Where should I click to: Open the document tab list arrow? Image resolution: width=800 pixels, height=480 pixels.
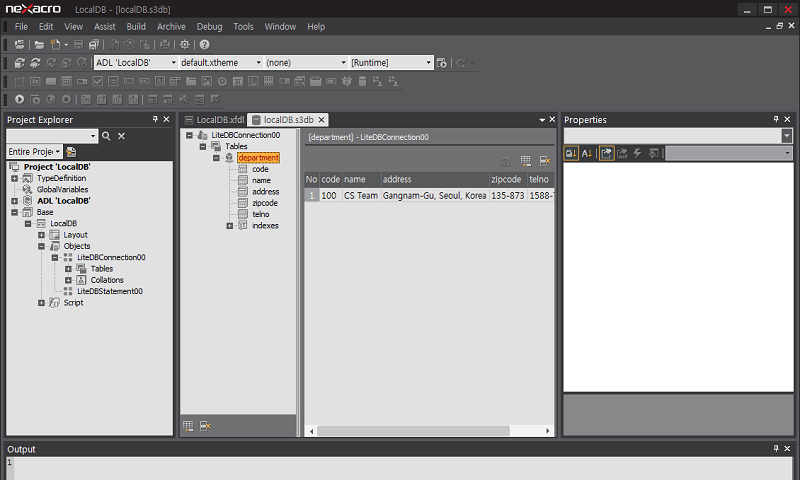(x=542, y=120)
